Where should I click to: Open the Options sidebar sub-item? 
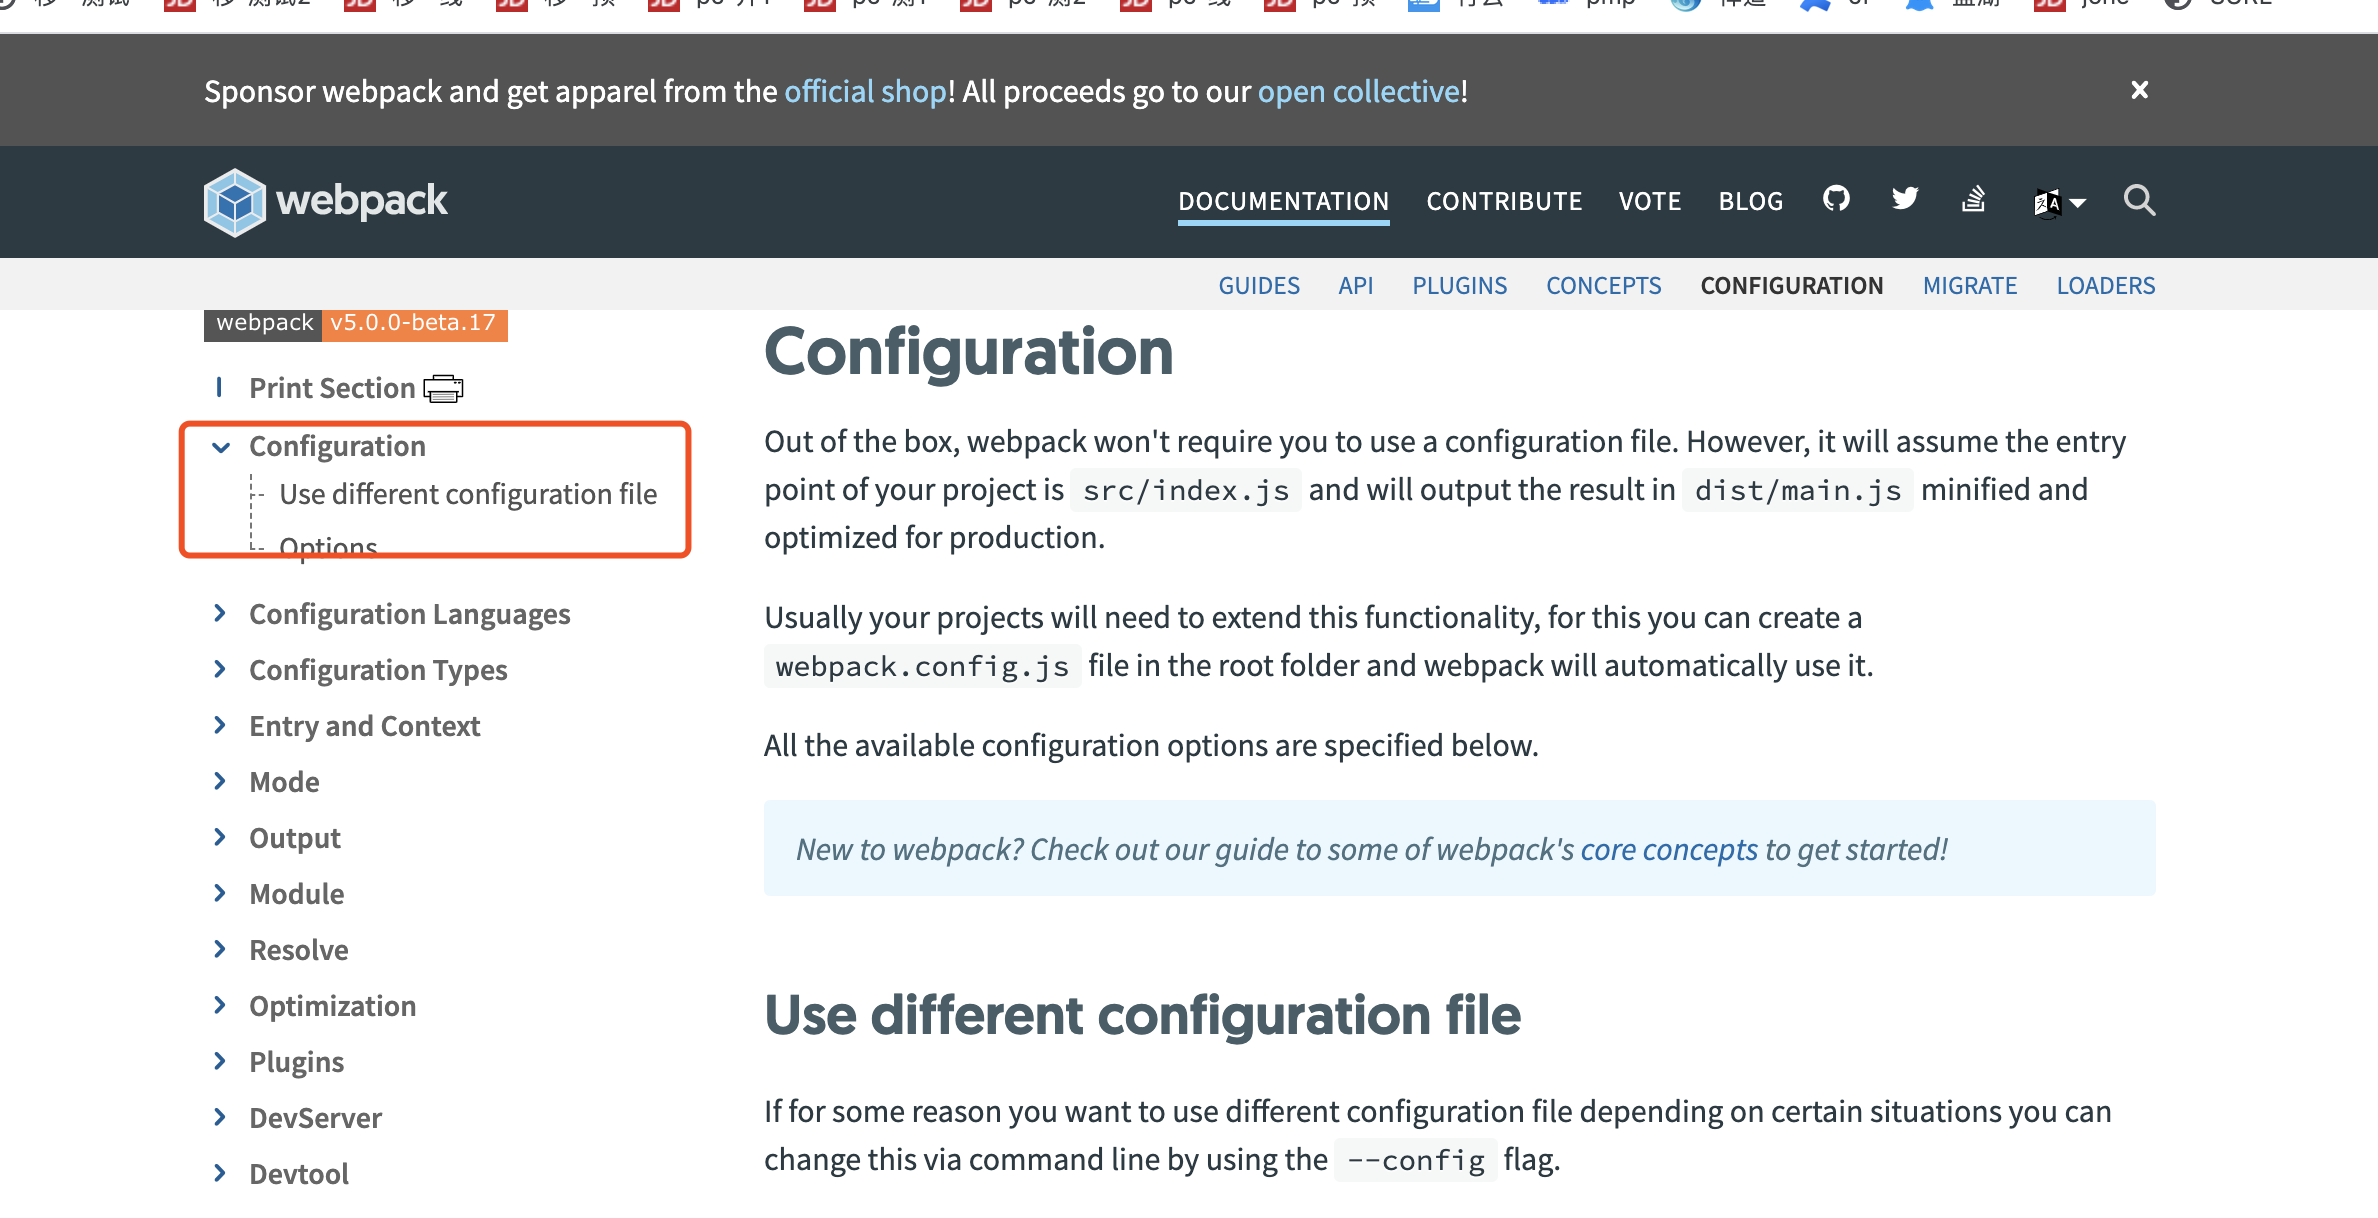(328, 547)
